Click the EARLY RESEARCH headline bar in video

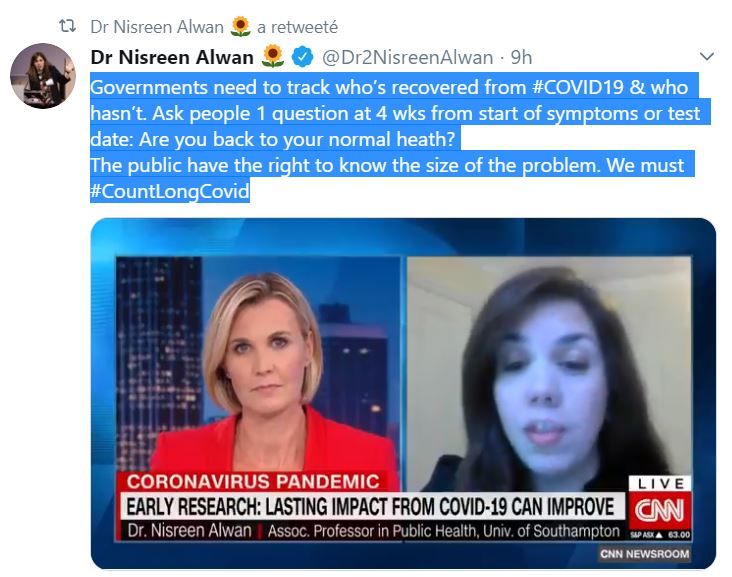[x=371, y=507]
